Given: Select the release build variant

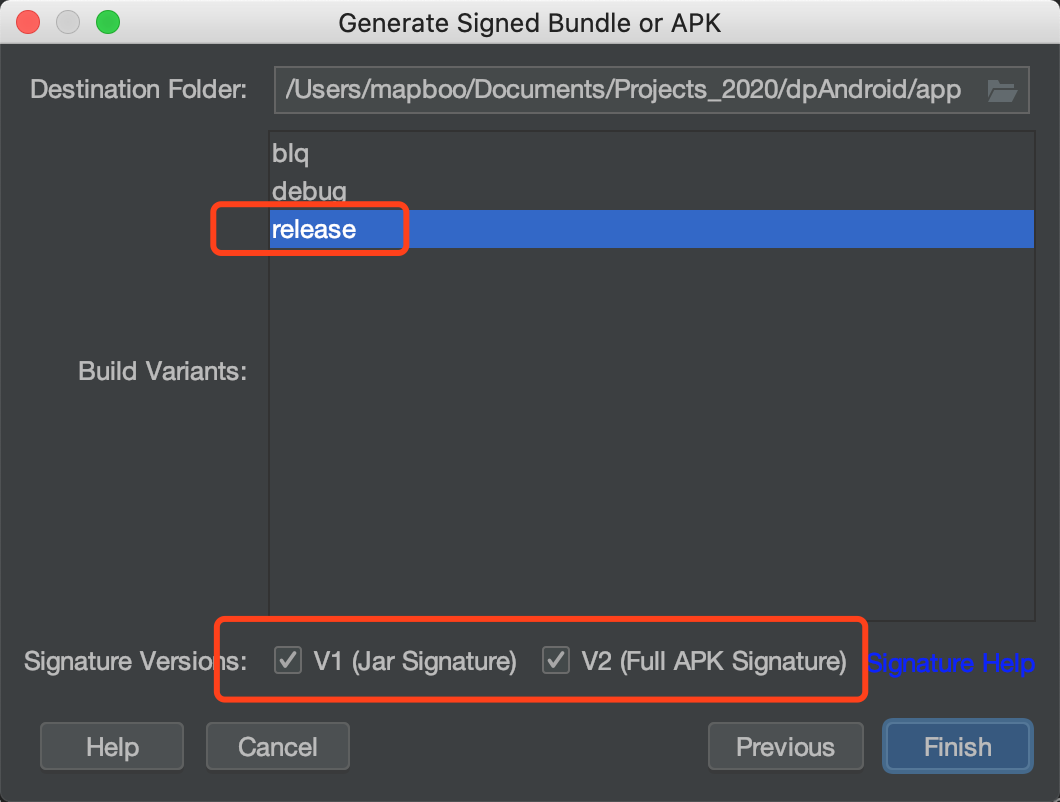Looking at the screenshot, I should click(314, 229).
